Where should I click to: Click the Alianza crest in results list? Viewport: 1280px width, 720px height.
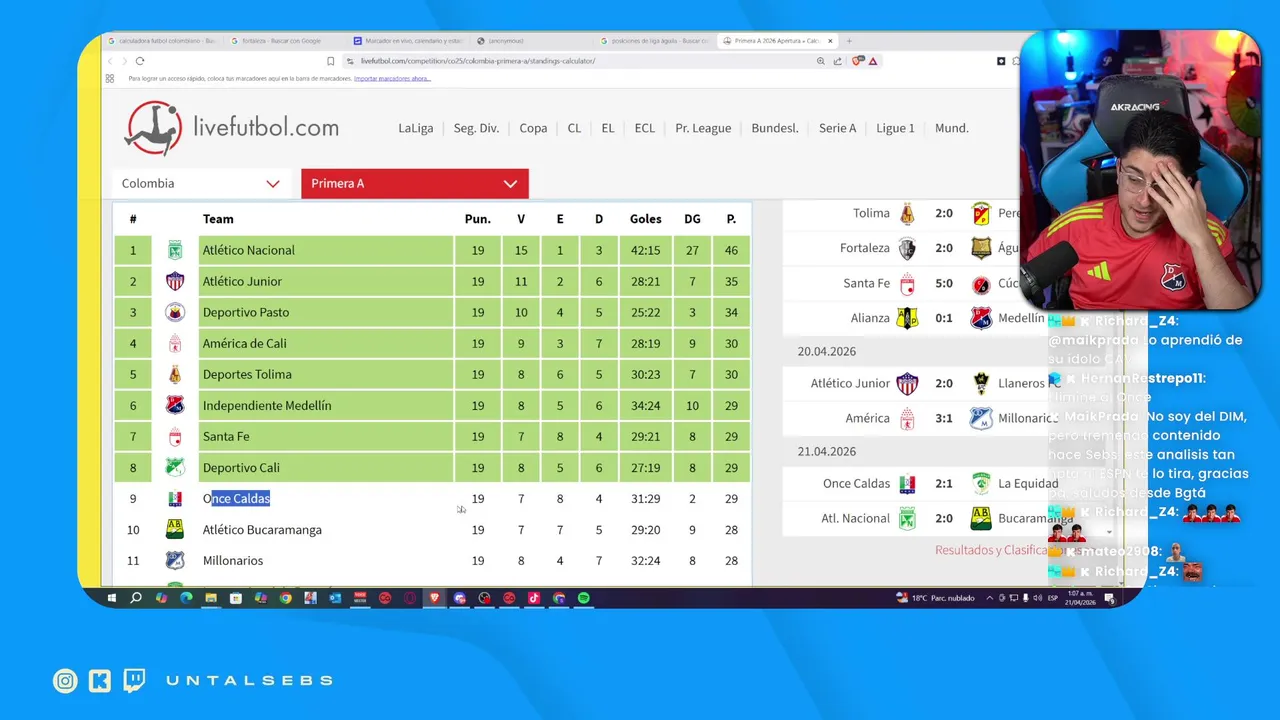pos(907,318)
